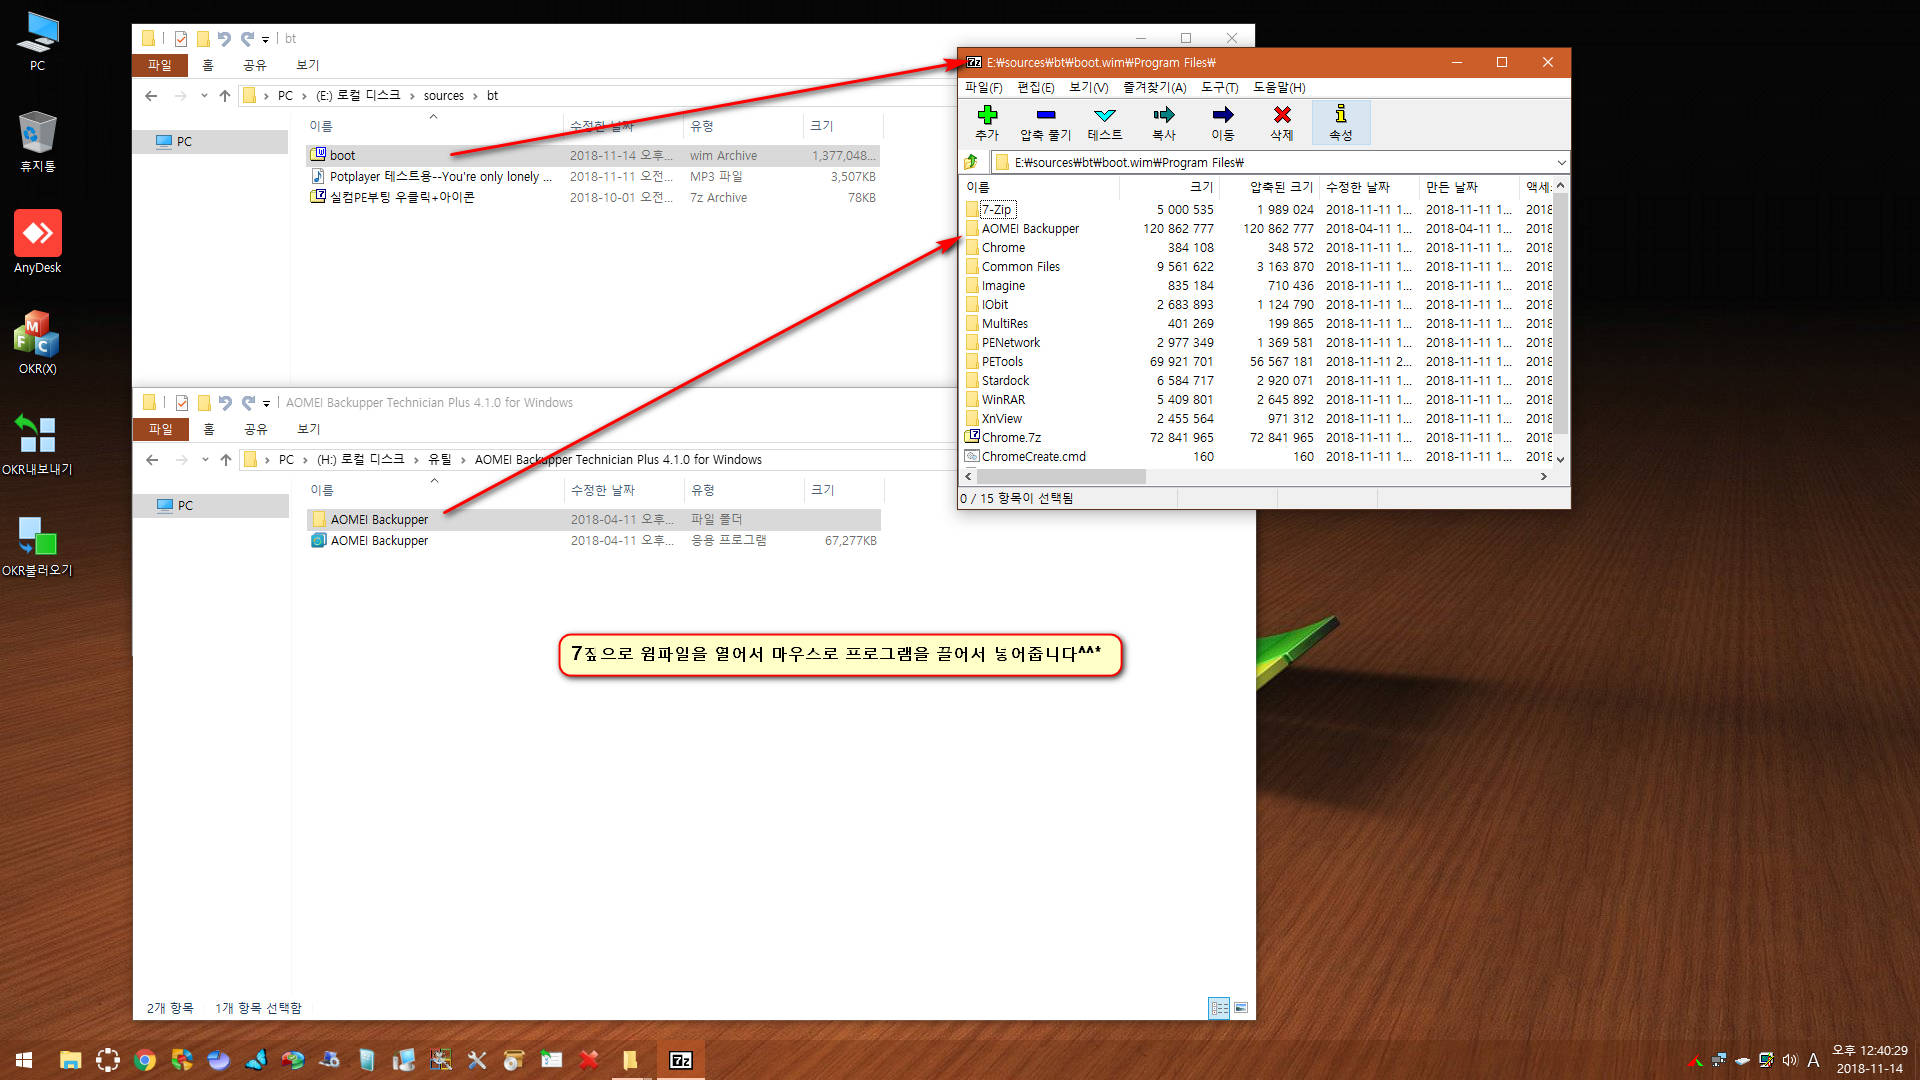Expand chevron after '유틸' in AOMEI breadcrumb
The height and width of the screenshot is (1080, 1920).
463,460
